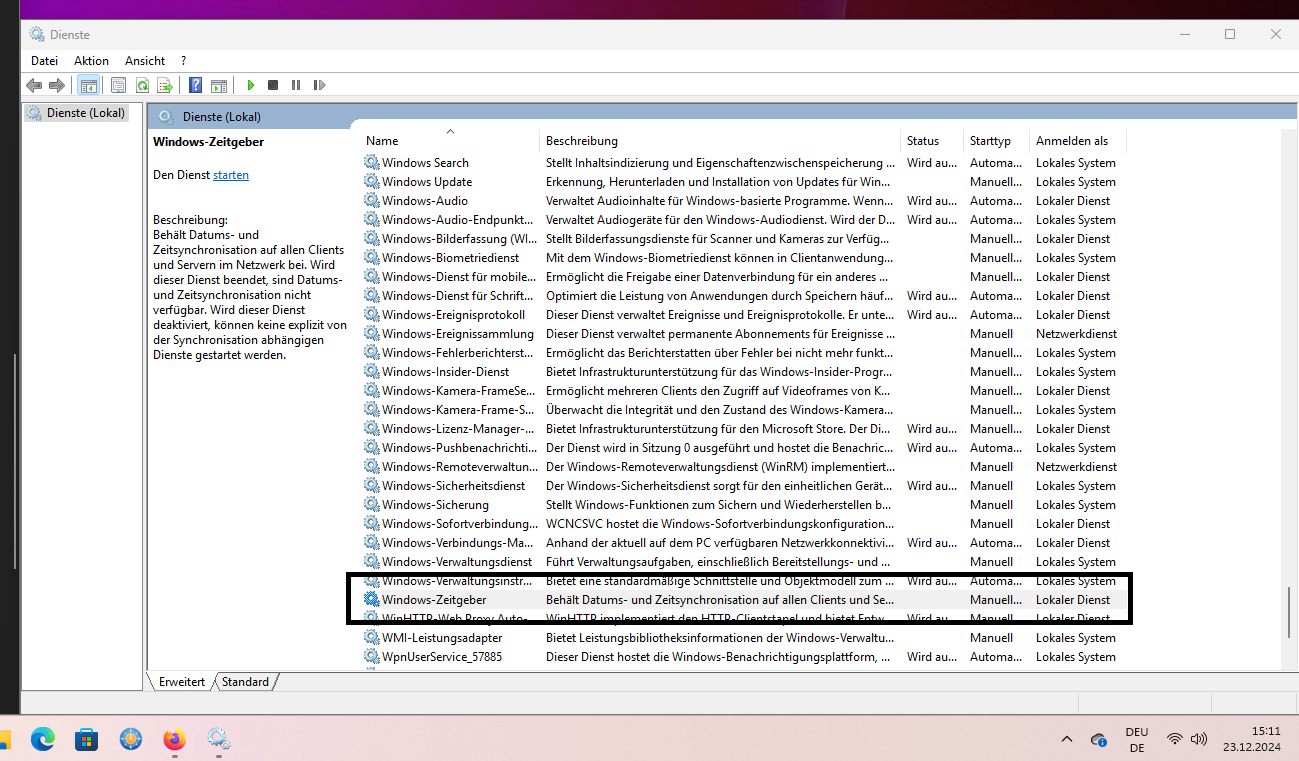Viewport: 1299px width, 761px height.
Task: Sort by the Beschreibung column header
Action: pos(720,141)
